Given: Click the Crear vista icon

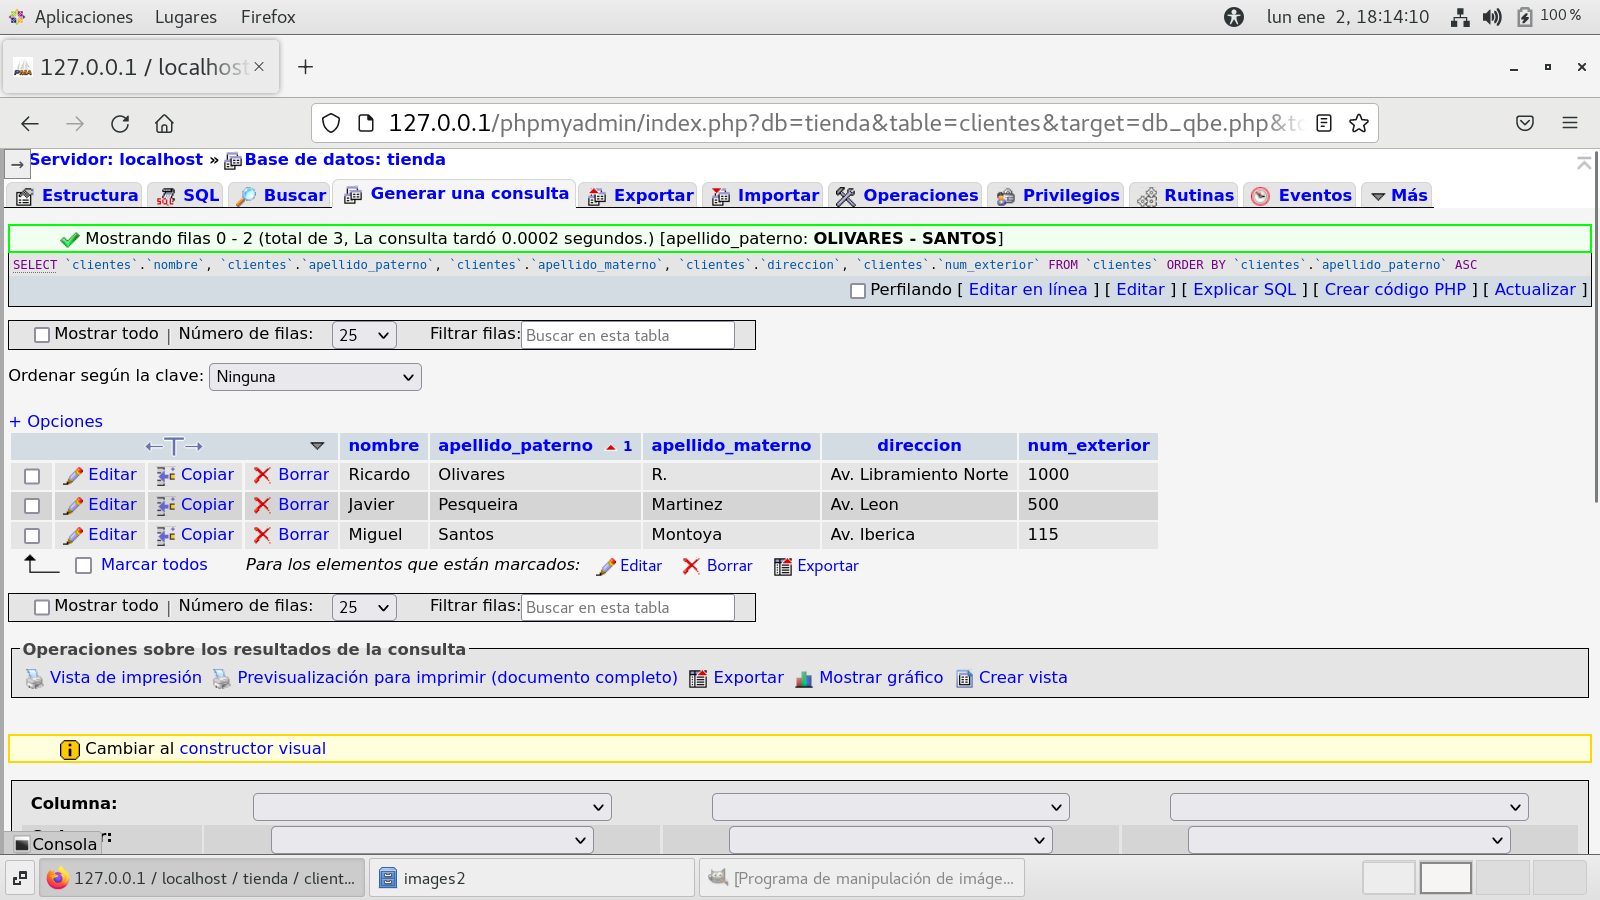Looking at the screenshot, I should coord(964,679).
